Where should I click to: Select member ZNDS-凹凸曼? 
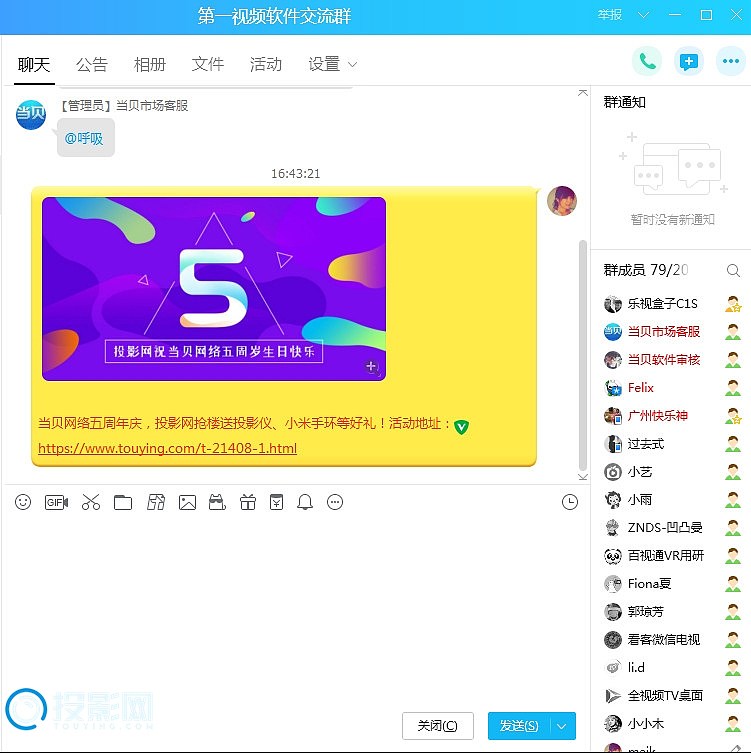click(x=672, y=528)
